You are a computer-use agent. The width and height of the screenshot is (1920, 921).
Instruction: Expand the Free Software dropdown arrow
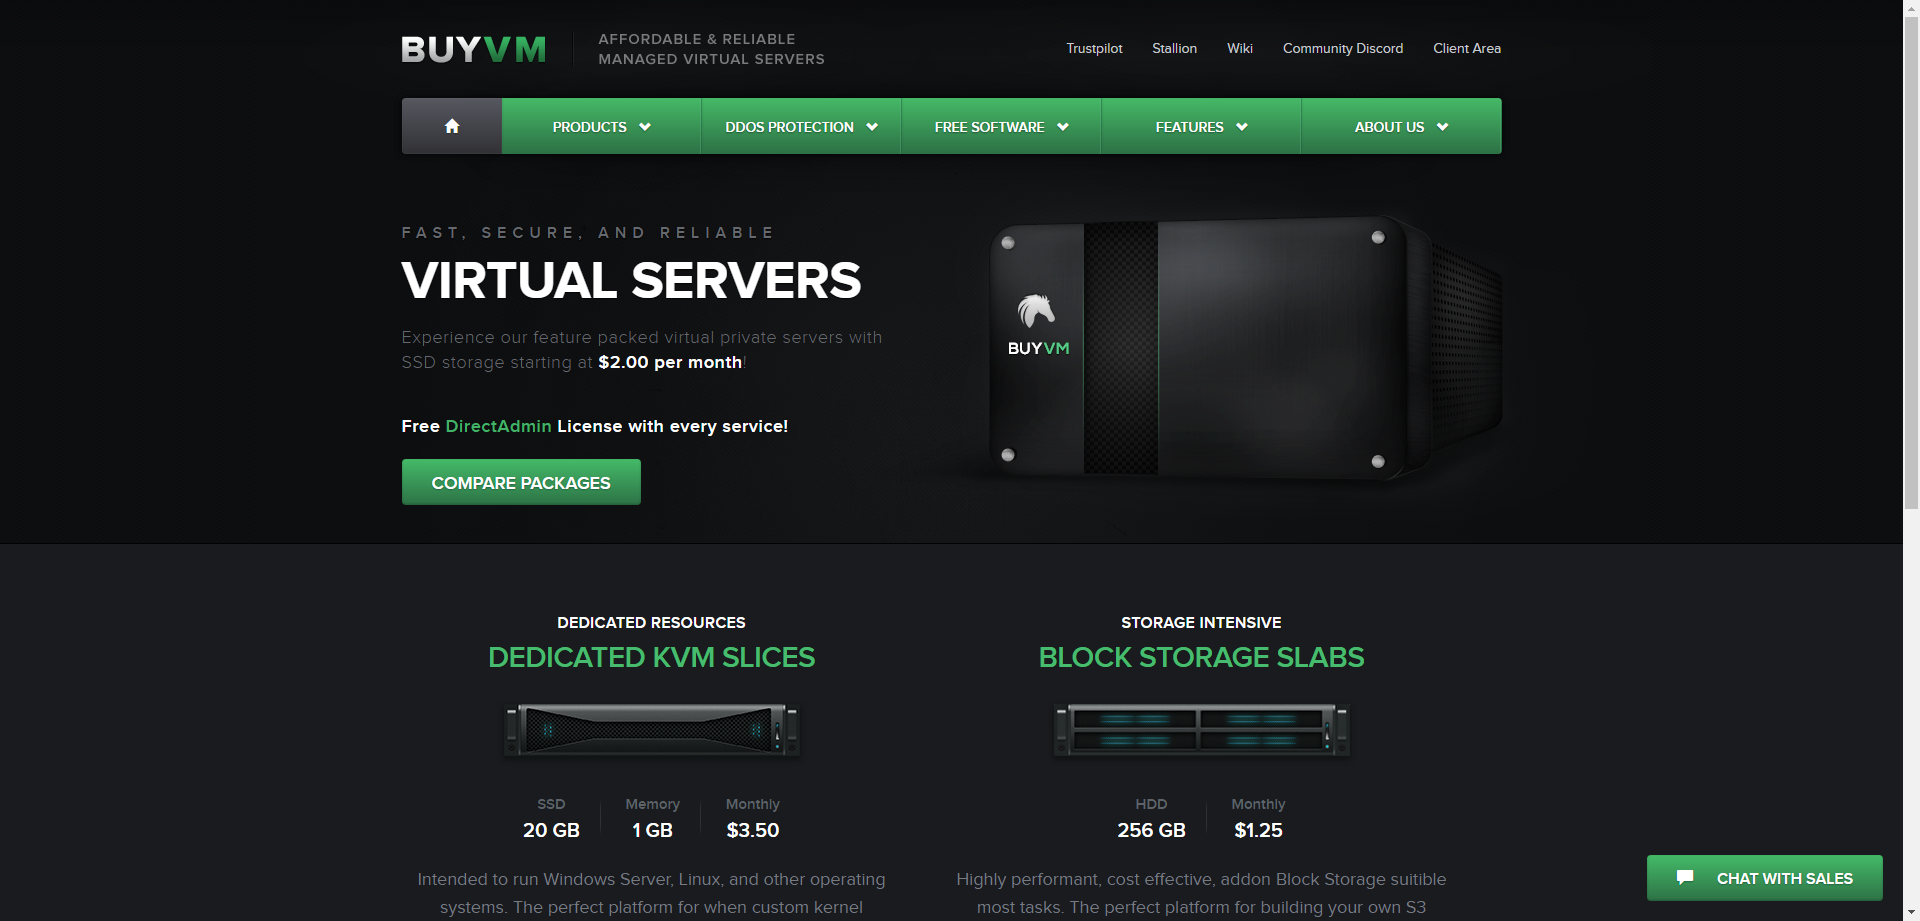pyautogui.click(x=1063, y=127)
